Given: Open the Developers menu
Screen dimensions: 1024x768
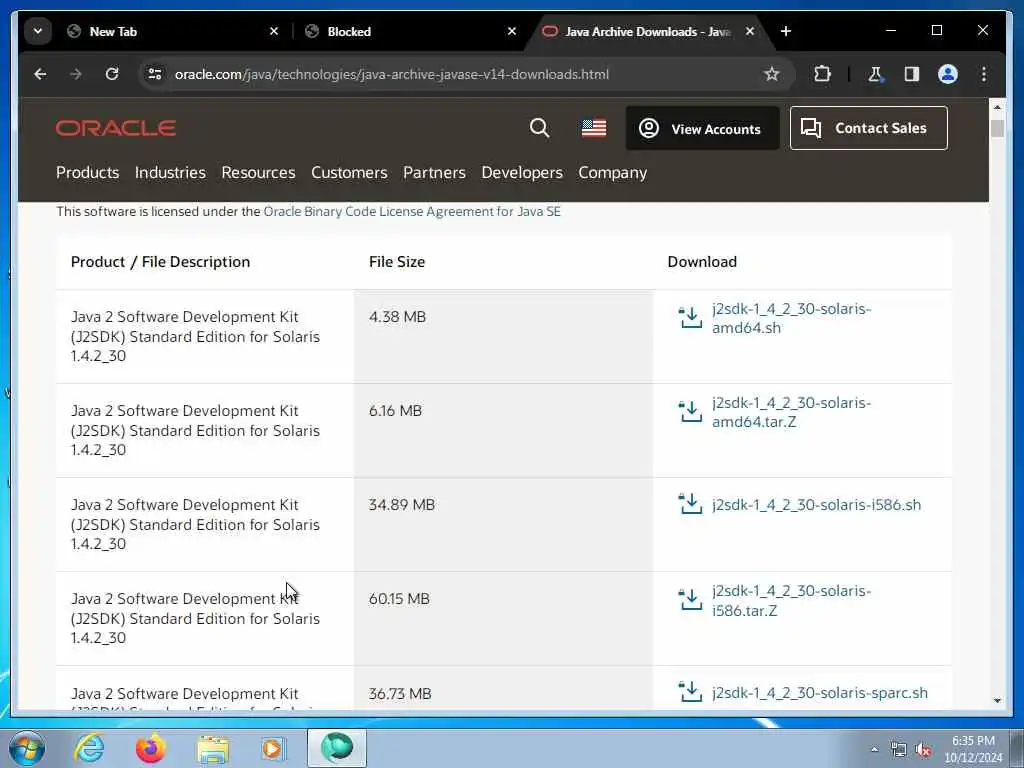Looking at the screenshot, I should (x=522, y=172).
